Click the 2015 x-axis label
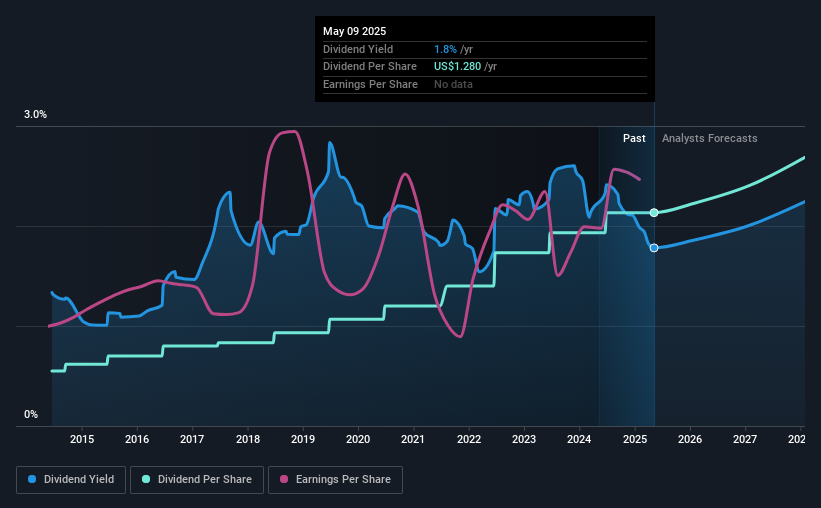Screen dimensions: 821x508 [x=82, y=439]
